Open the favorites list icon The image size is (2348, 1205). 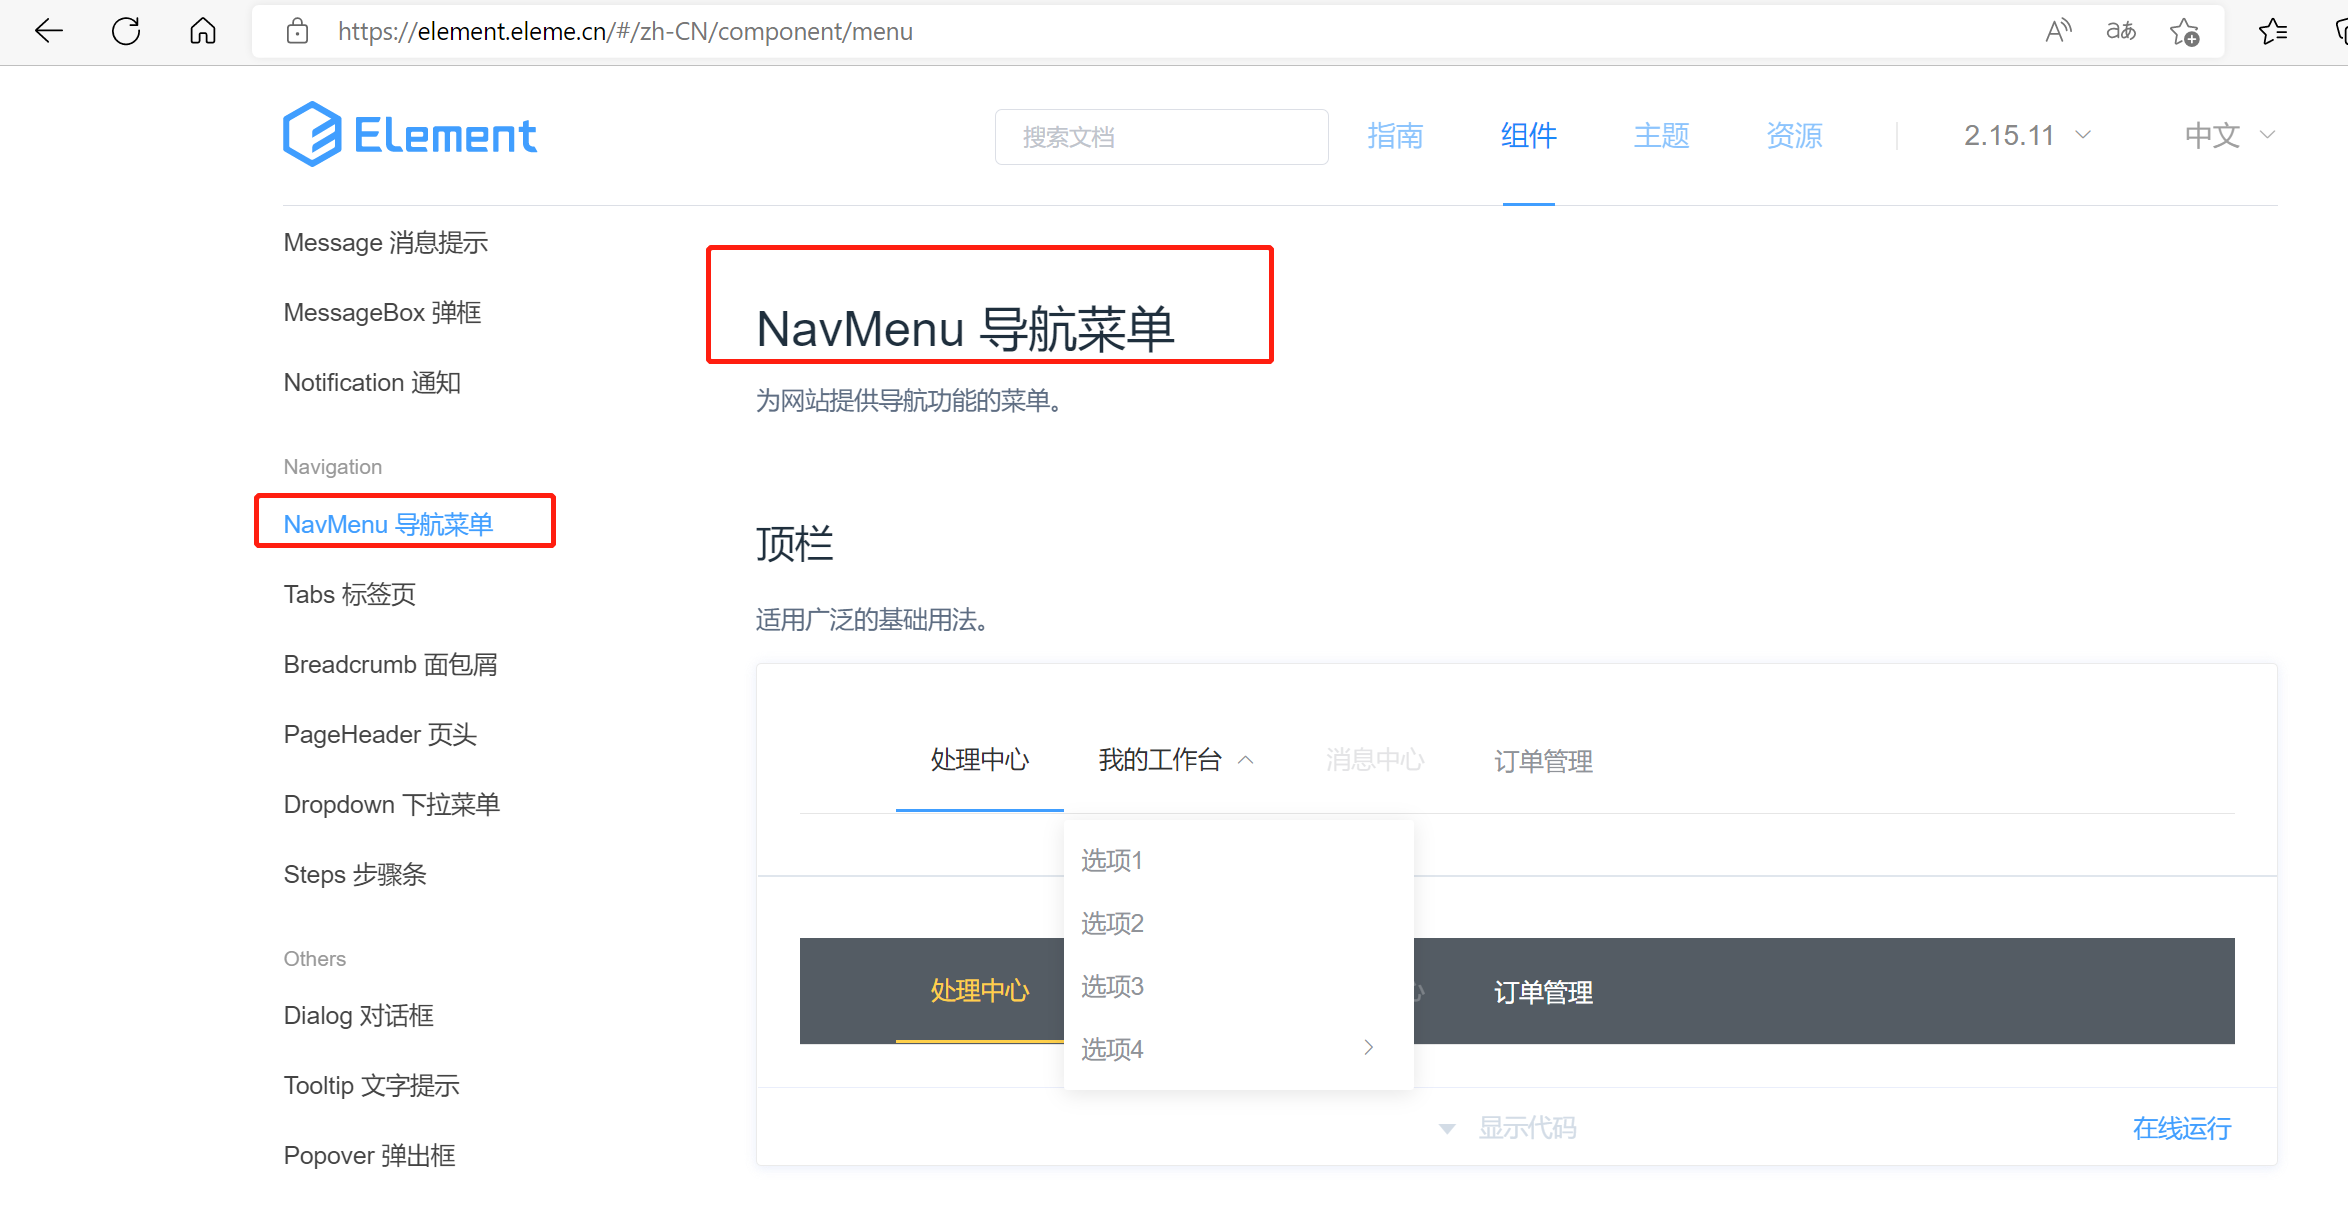pos(2272,31)
